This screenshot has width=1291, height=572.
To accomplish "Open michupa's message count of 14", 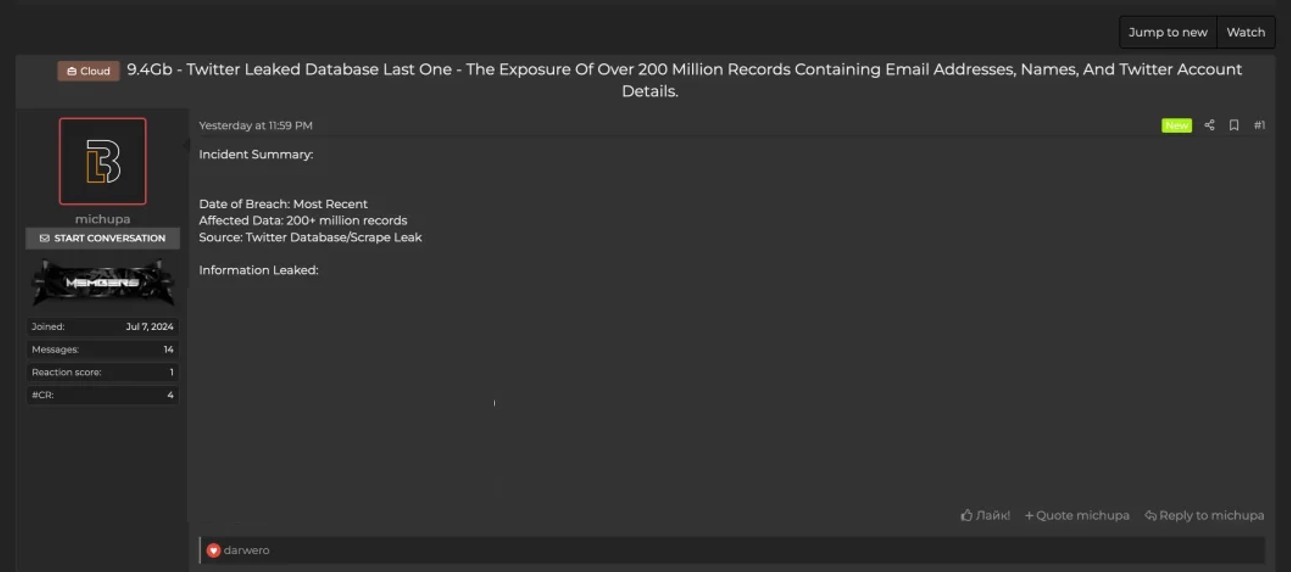I will 168,349.
